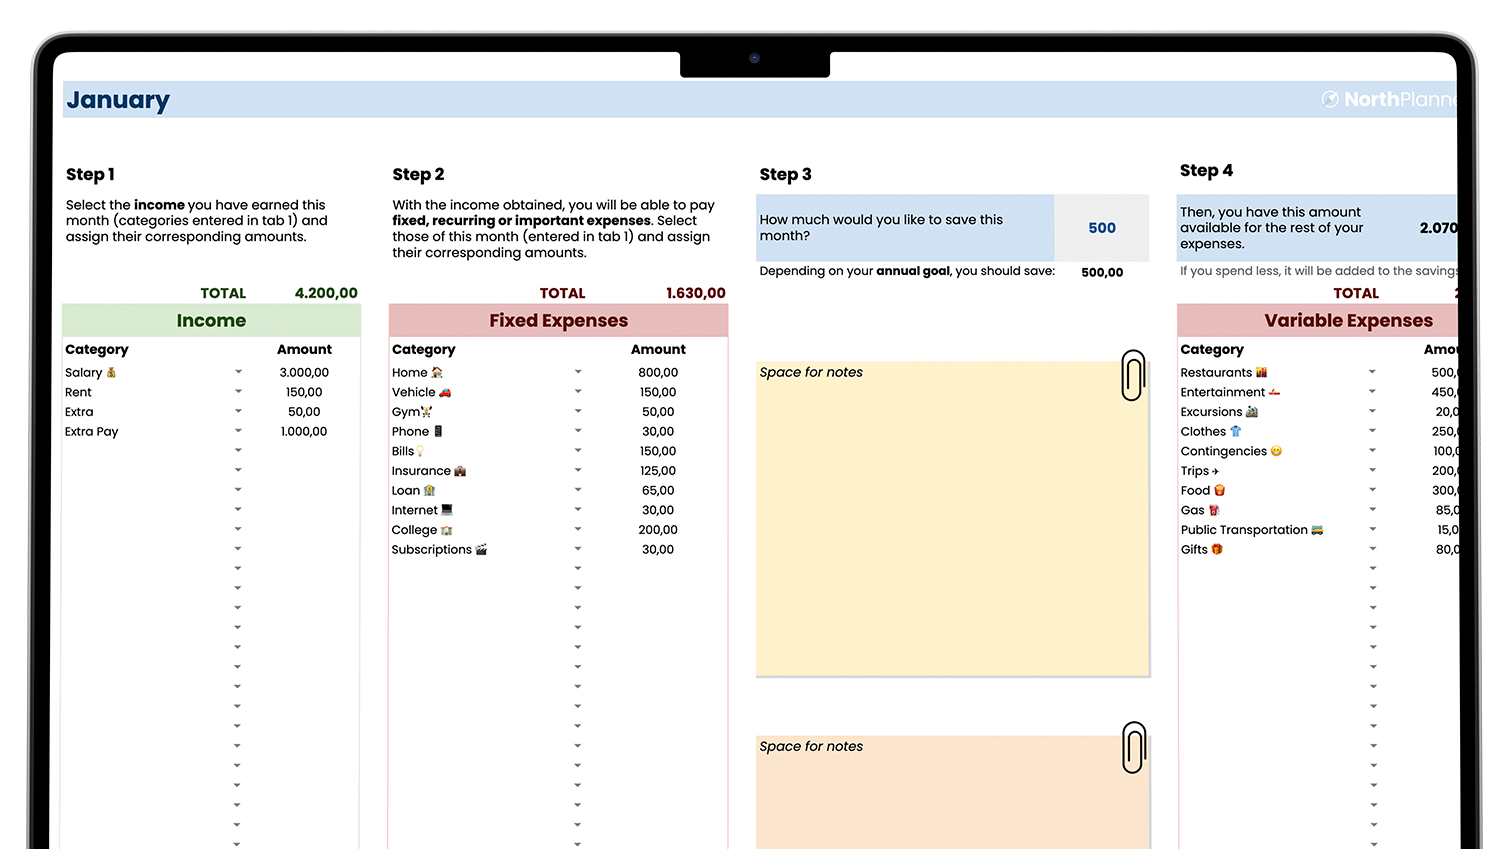Select the Phone amount 30,00
The height and width of the screenshot is (849, 1504).
tap(658, 431)
